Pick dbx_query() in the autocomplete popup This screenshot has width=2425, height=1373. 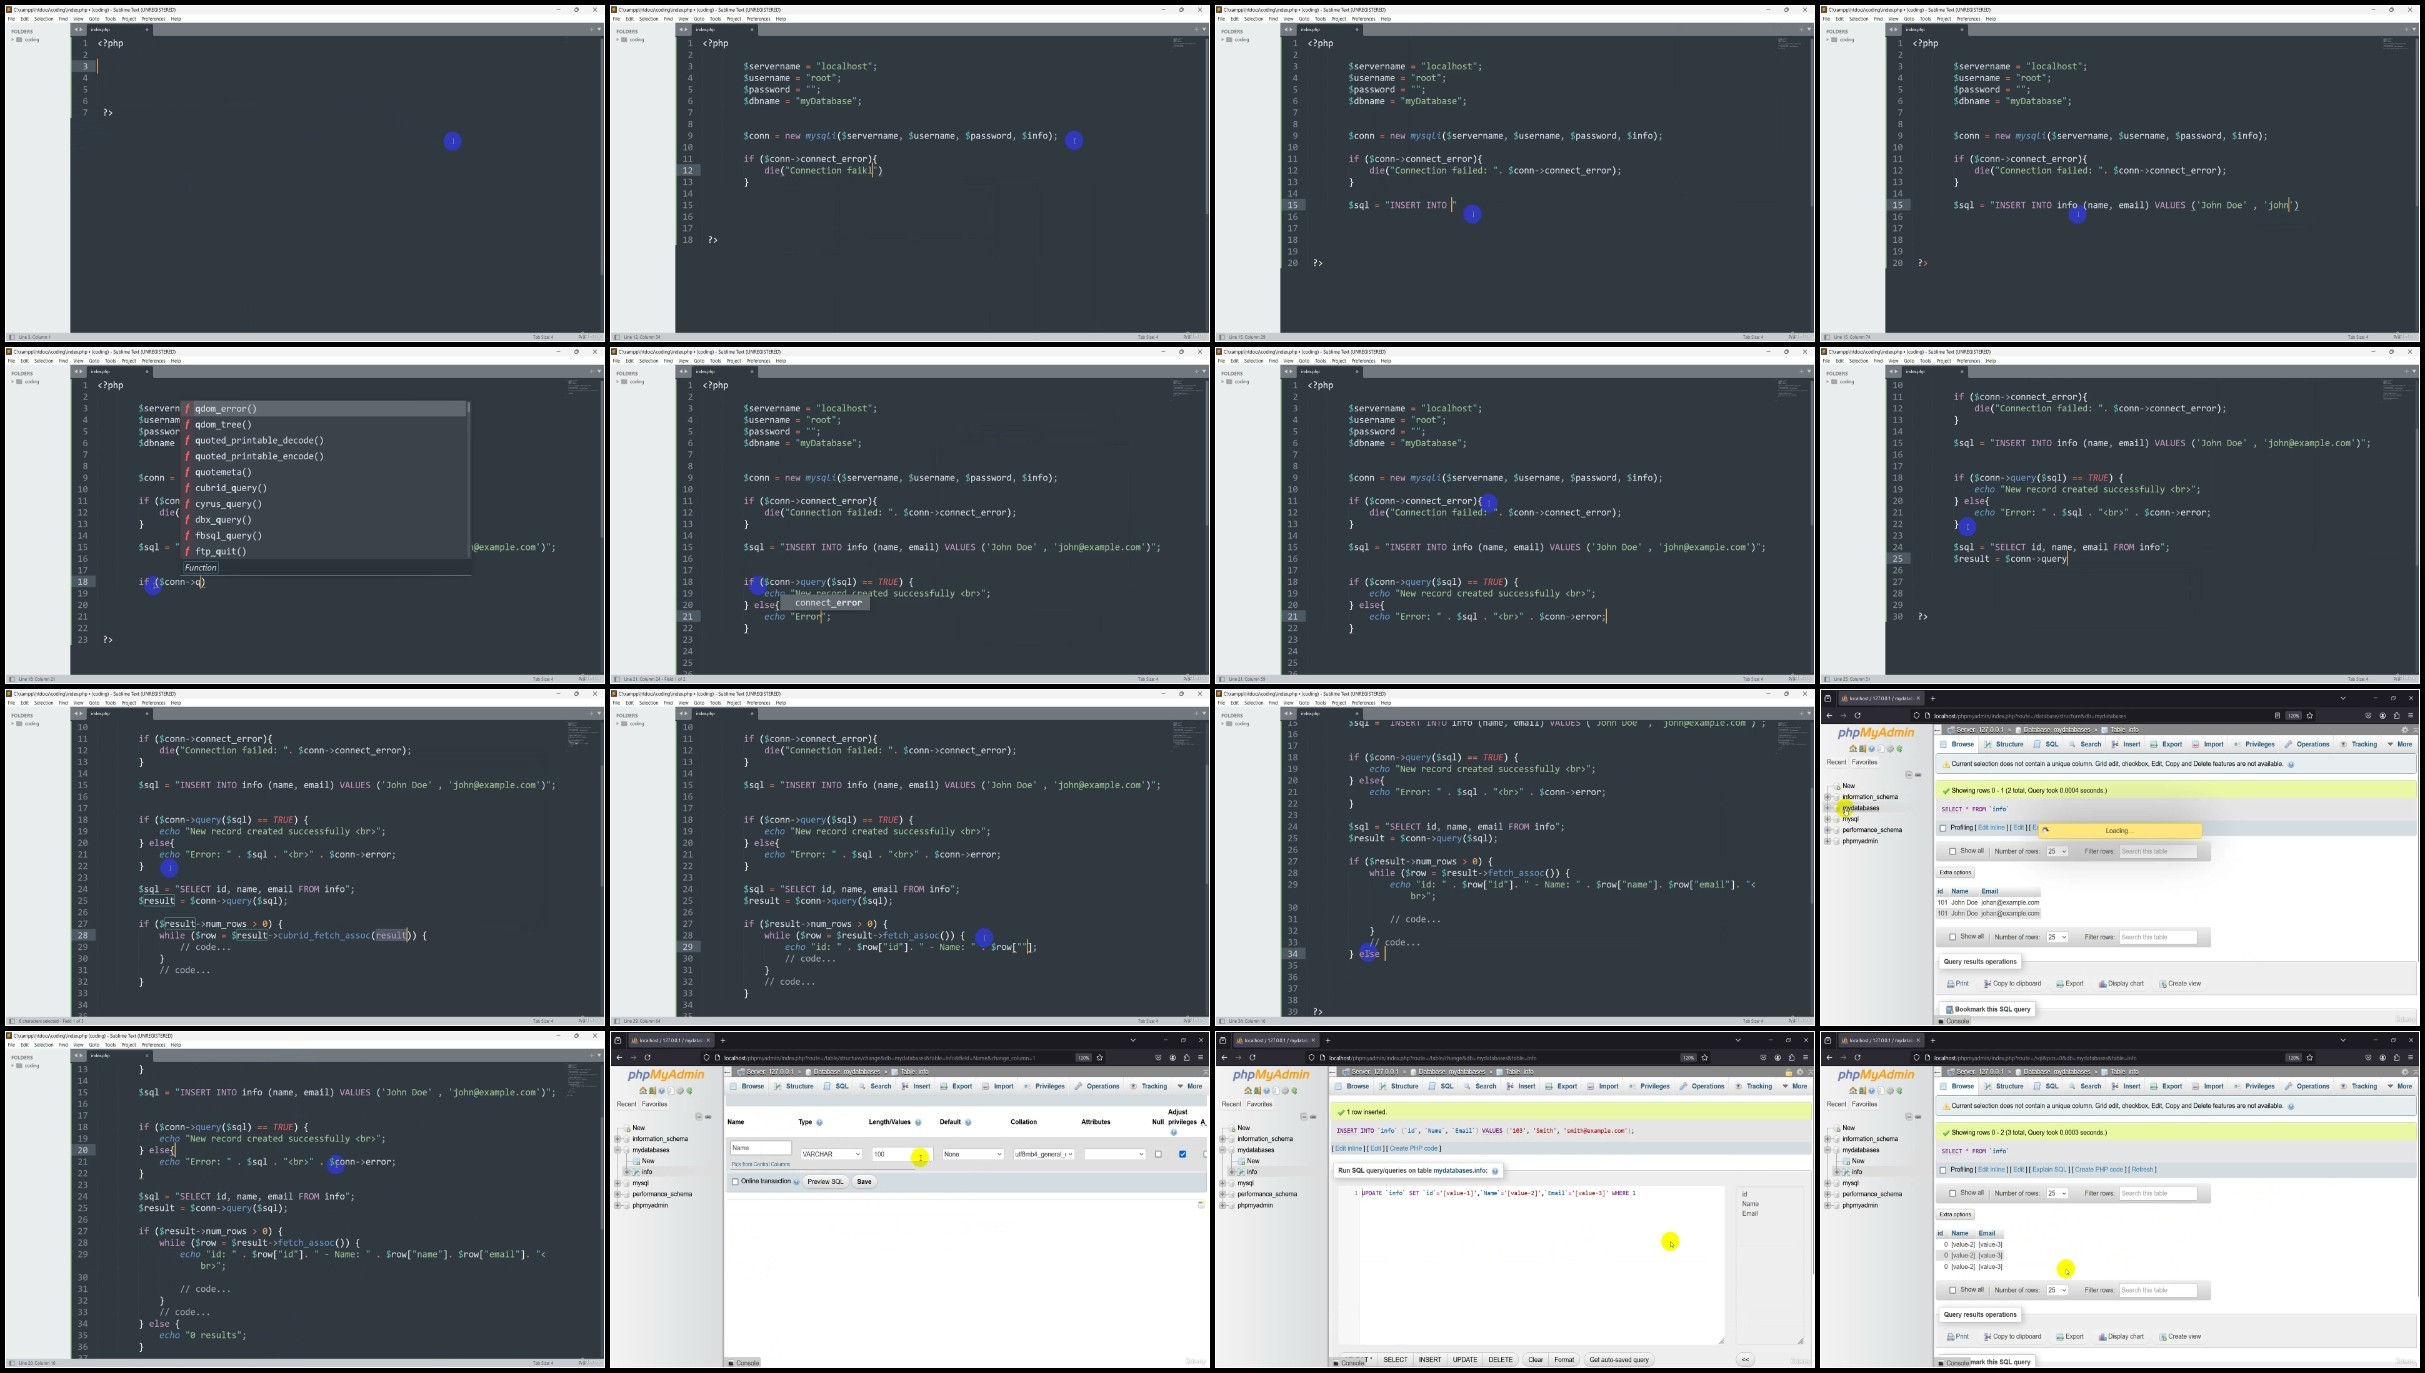[223, 520]
